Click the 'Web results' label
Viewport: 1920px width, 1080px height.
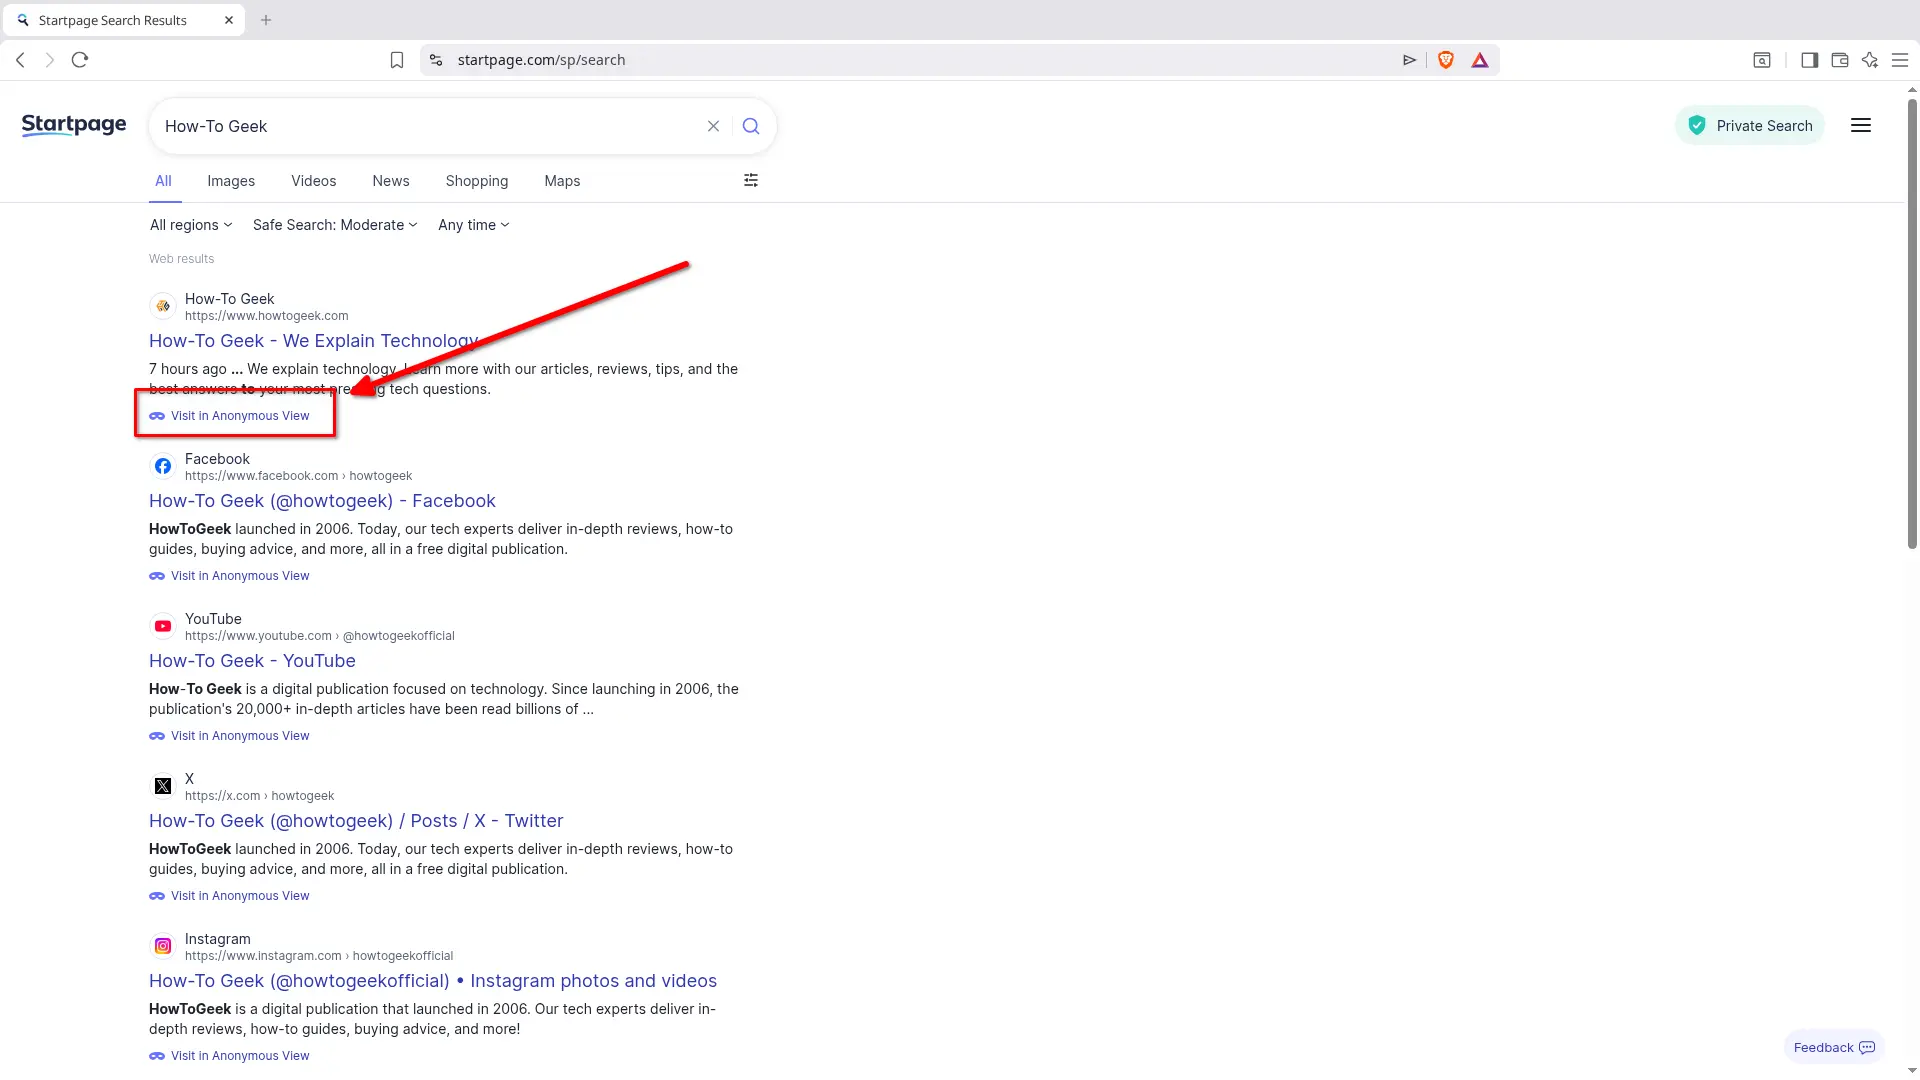[x=181, y=259]
